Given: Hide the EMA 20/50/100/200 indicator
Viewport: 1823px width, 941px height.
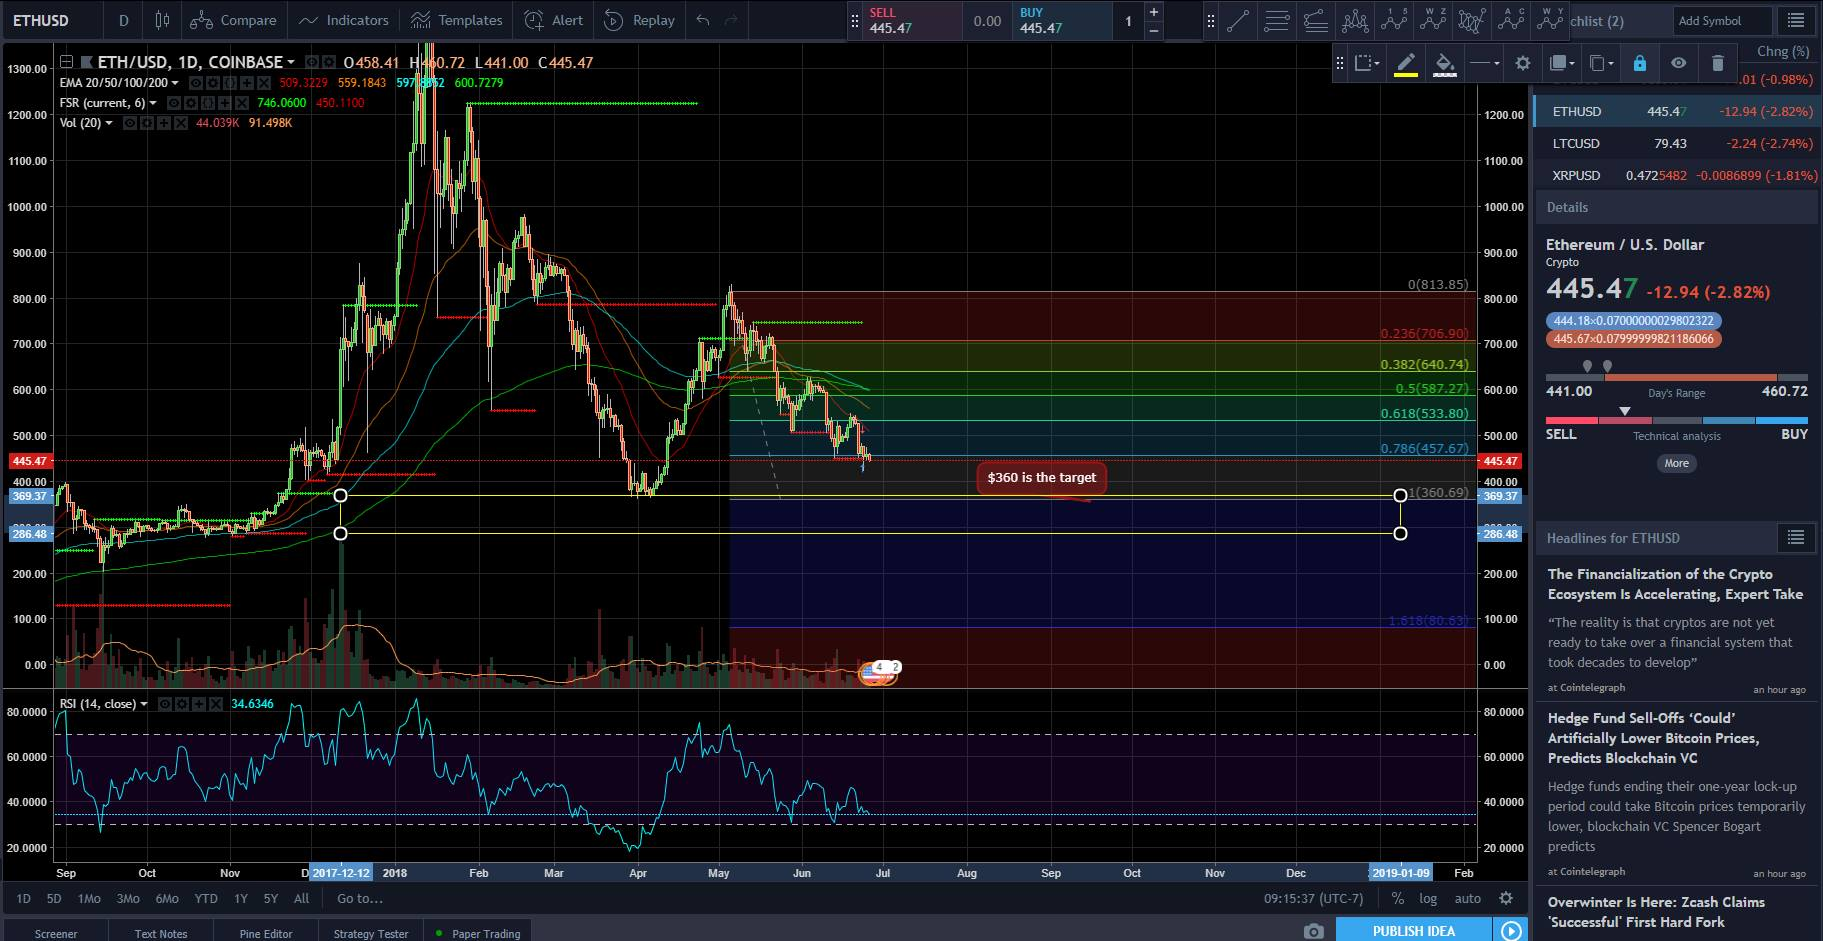Looking at the screenshot, I should pyautogui.click(x=196, y=83).
